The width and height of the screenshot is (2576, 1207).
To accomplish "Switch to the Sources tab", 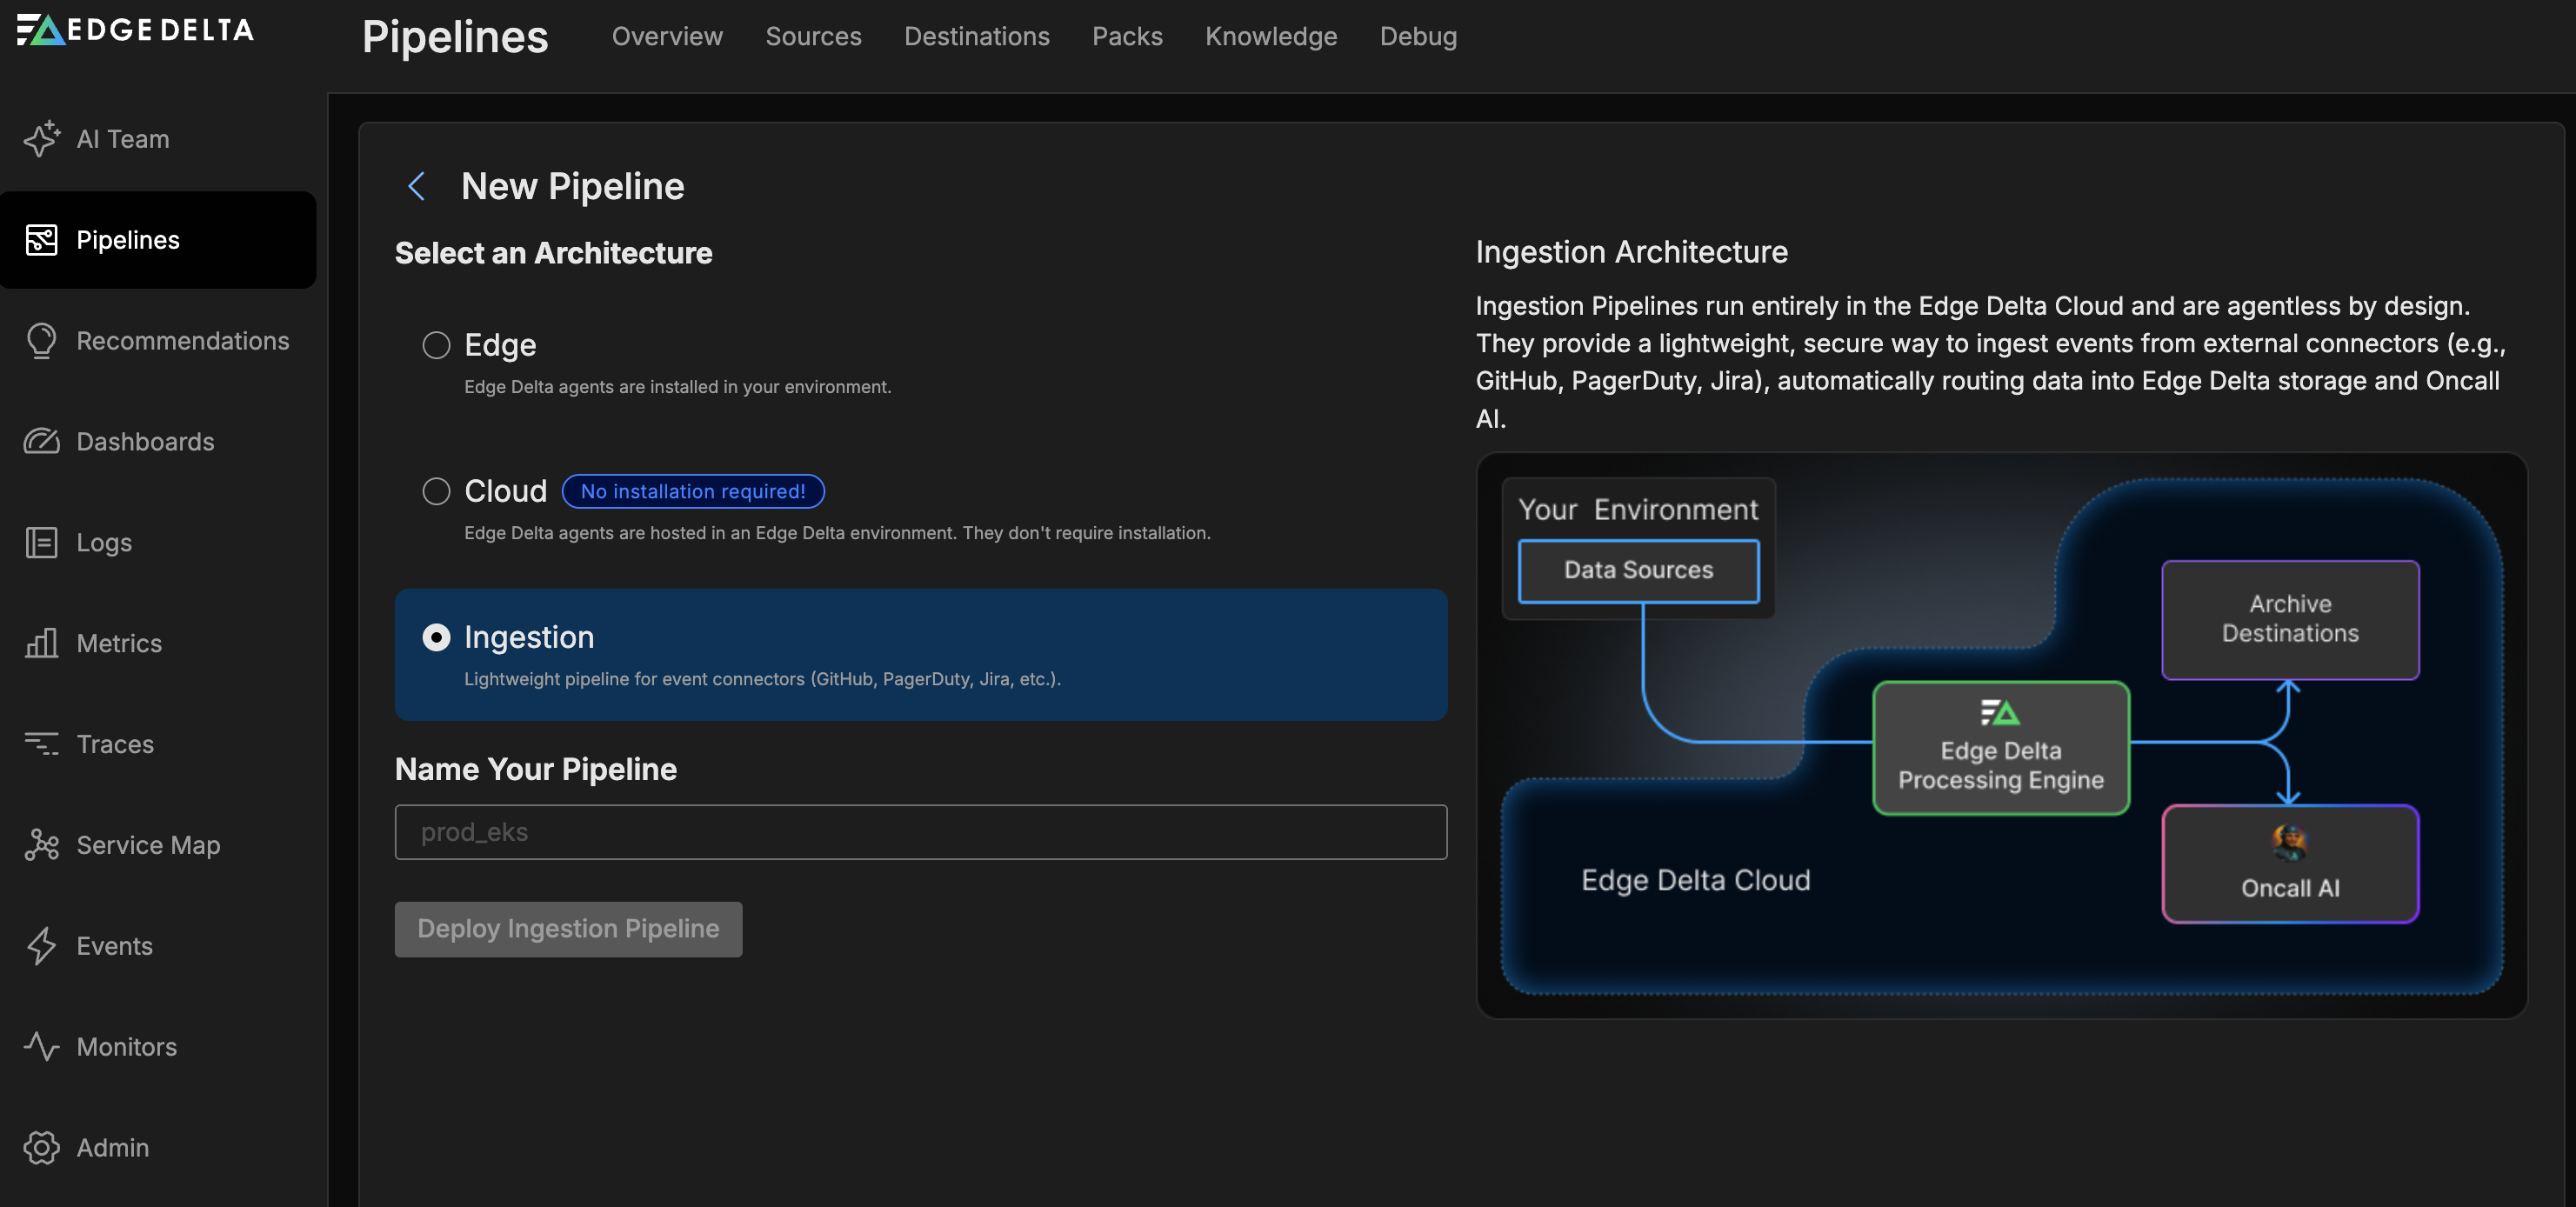I will [813, 36].
